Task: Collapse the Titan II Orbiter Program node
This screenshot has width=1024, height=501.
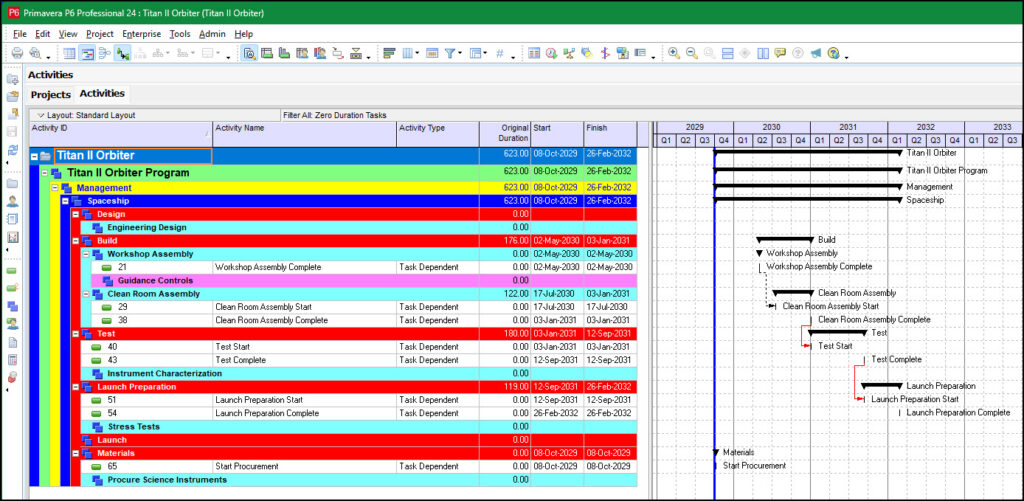Action: tap(44, 173)
